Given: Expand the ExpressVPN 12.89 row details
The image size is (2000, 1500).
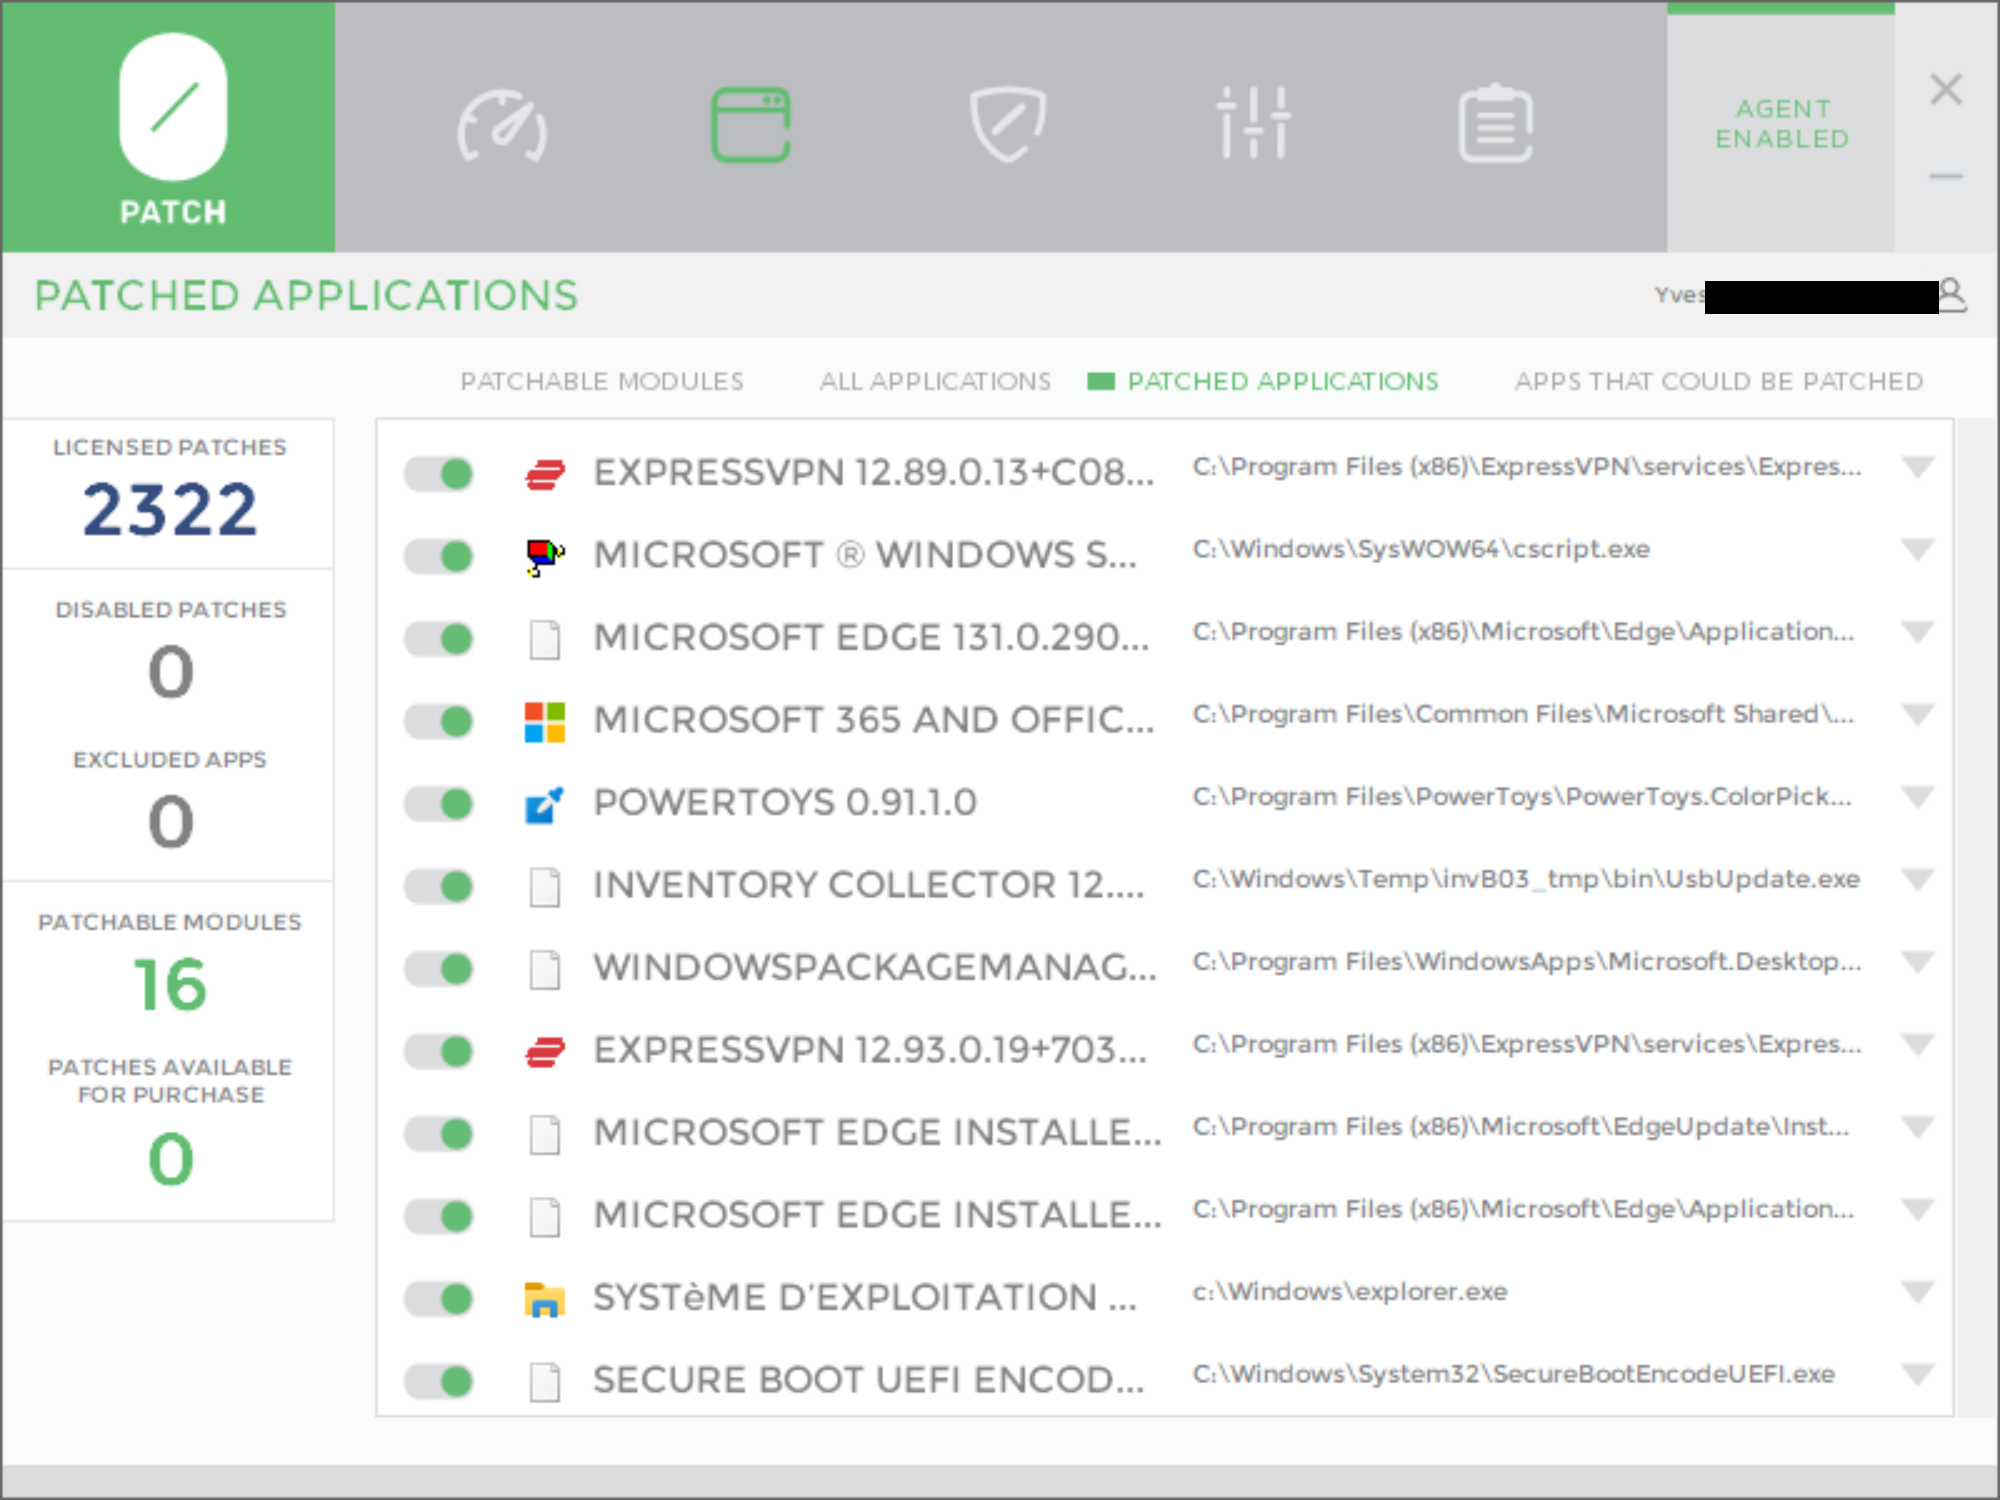Looking at the screenshot, I should pos(1917,468).
